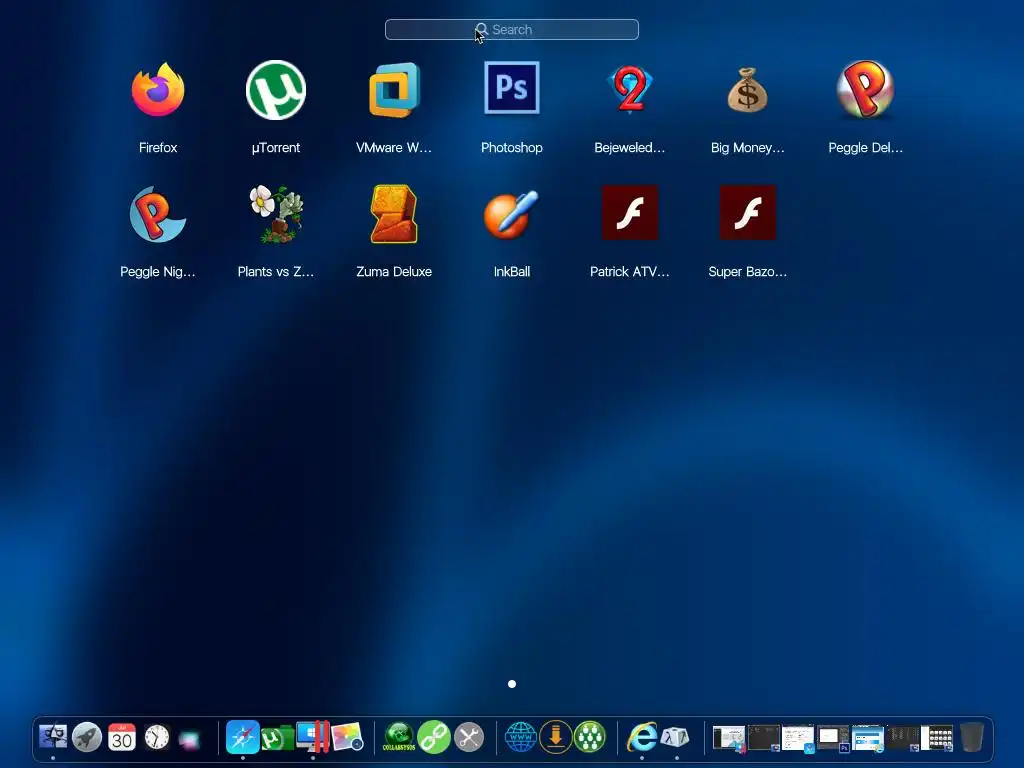
Task: Launch Firefox from the app grid
Action: pyautogui.click(x=157, y=89)
